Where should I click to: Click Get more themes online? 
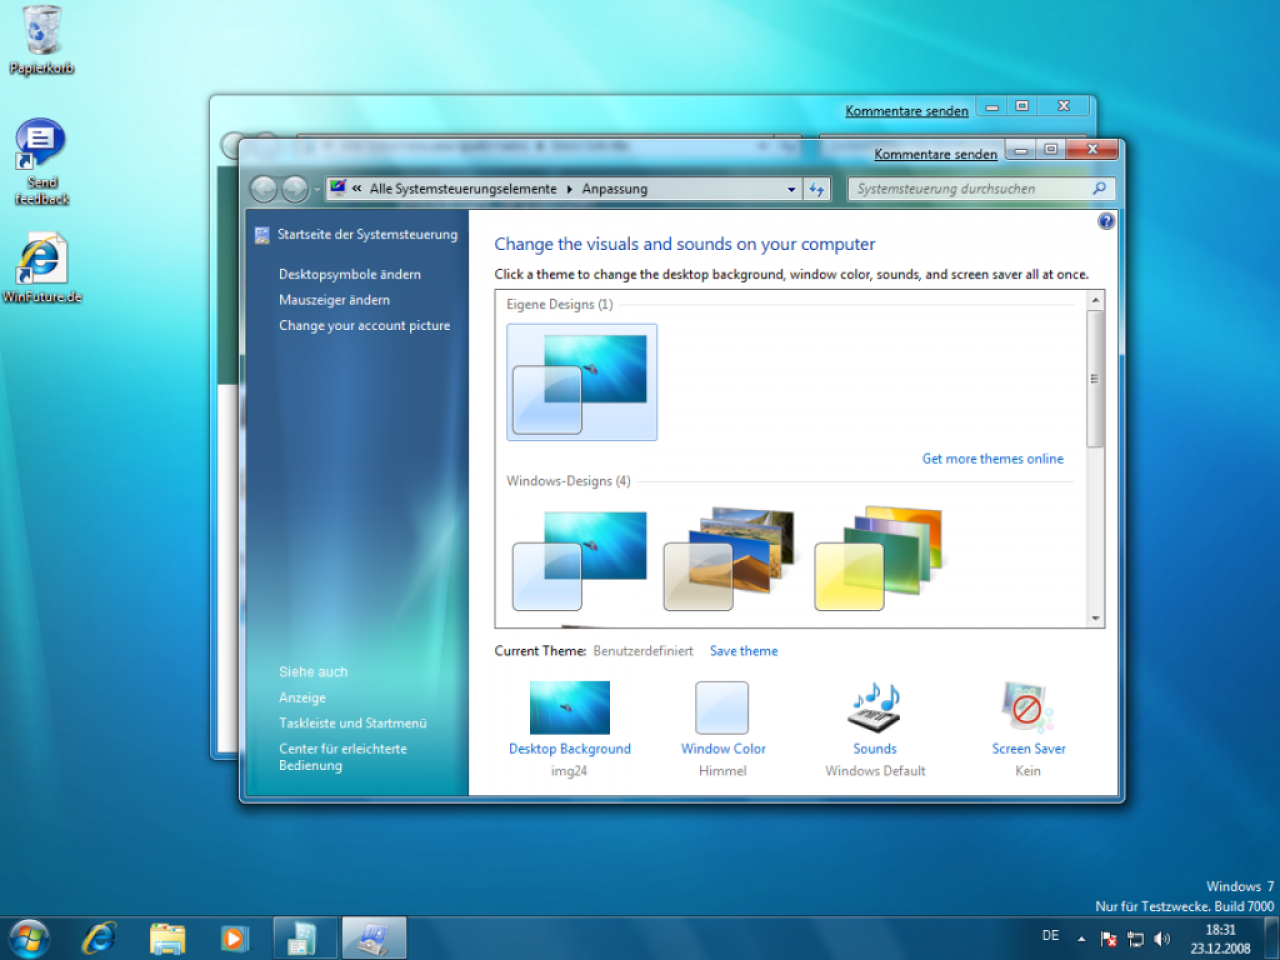[993, 459]
